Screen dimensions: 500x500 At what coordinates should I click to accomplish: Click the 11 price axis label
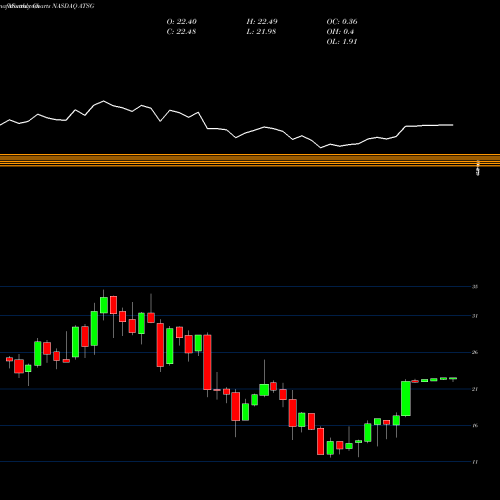click(x=475, y=462)
